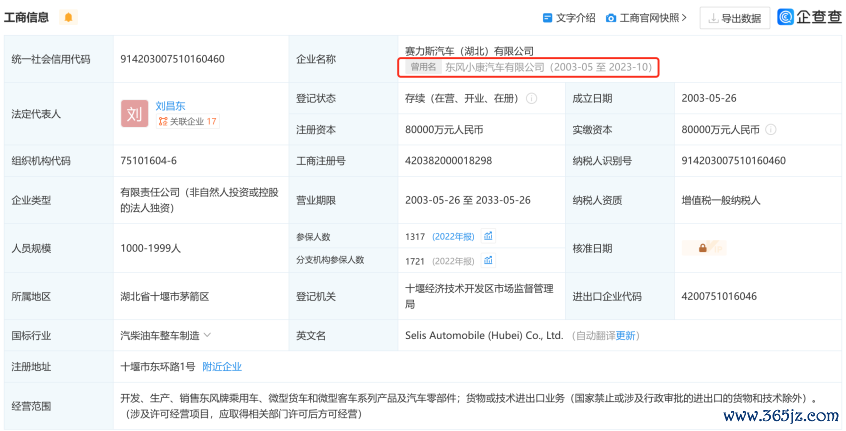Click the 工商信息 section heading

[x=26, y=18]
